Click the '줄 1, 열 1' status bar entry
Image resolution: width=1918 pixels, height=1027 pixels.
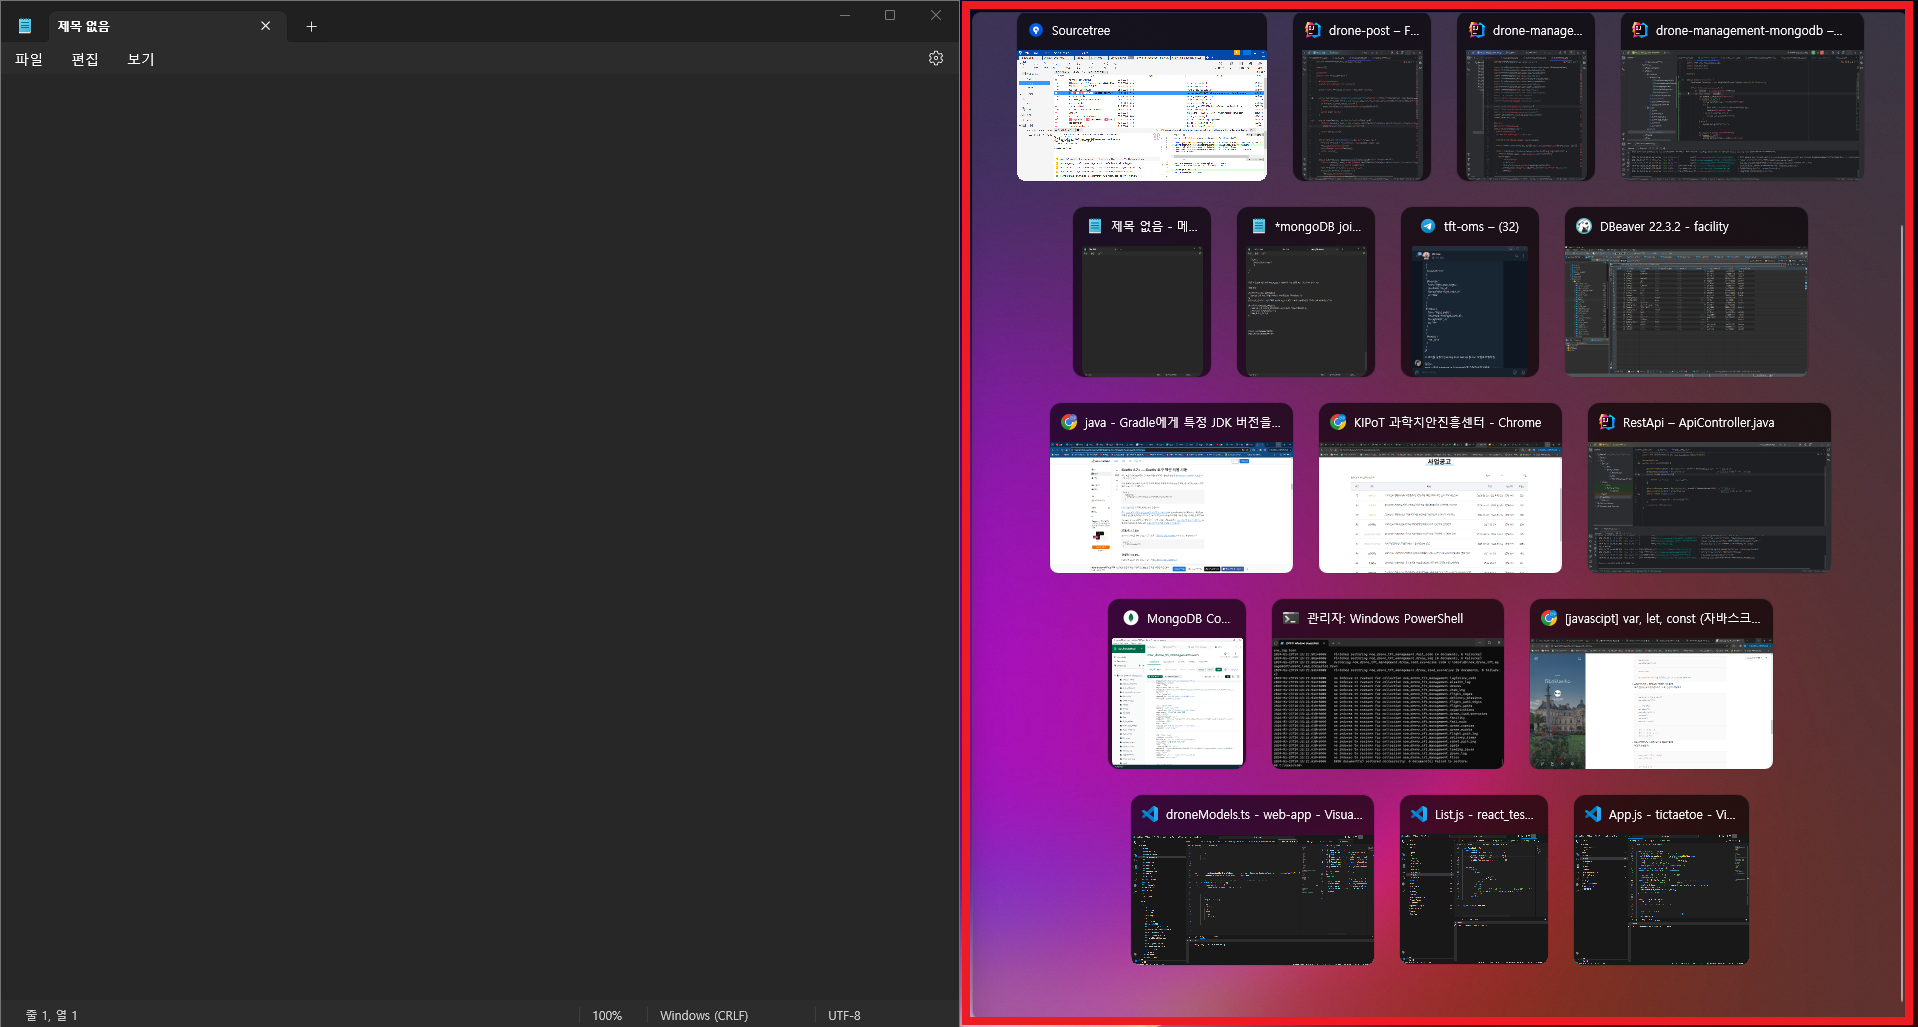pyautogui.click(x=51, y=1015)
